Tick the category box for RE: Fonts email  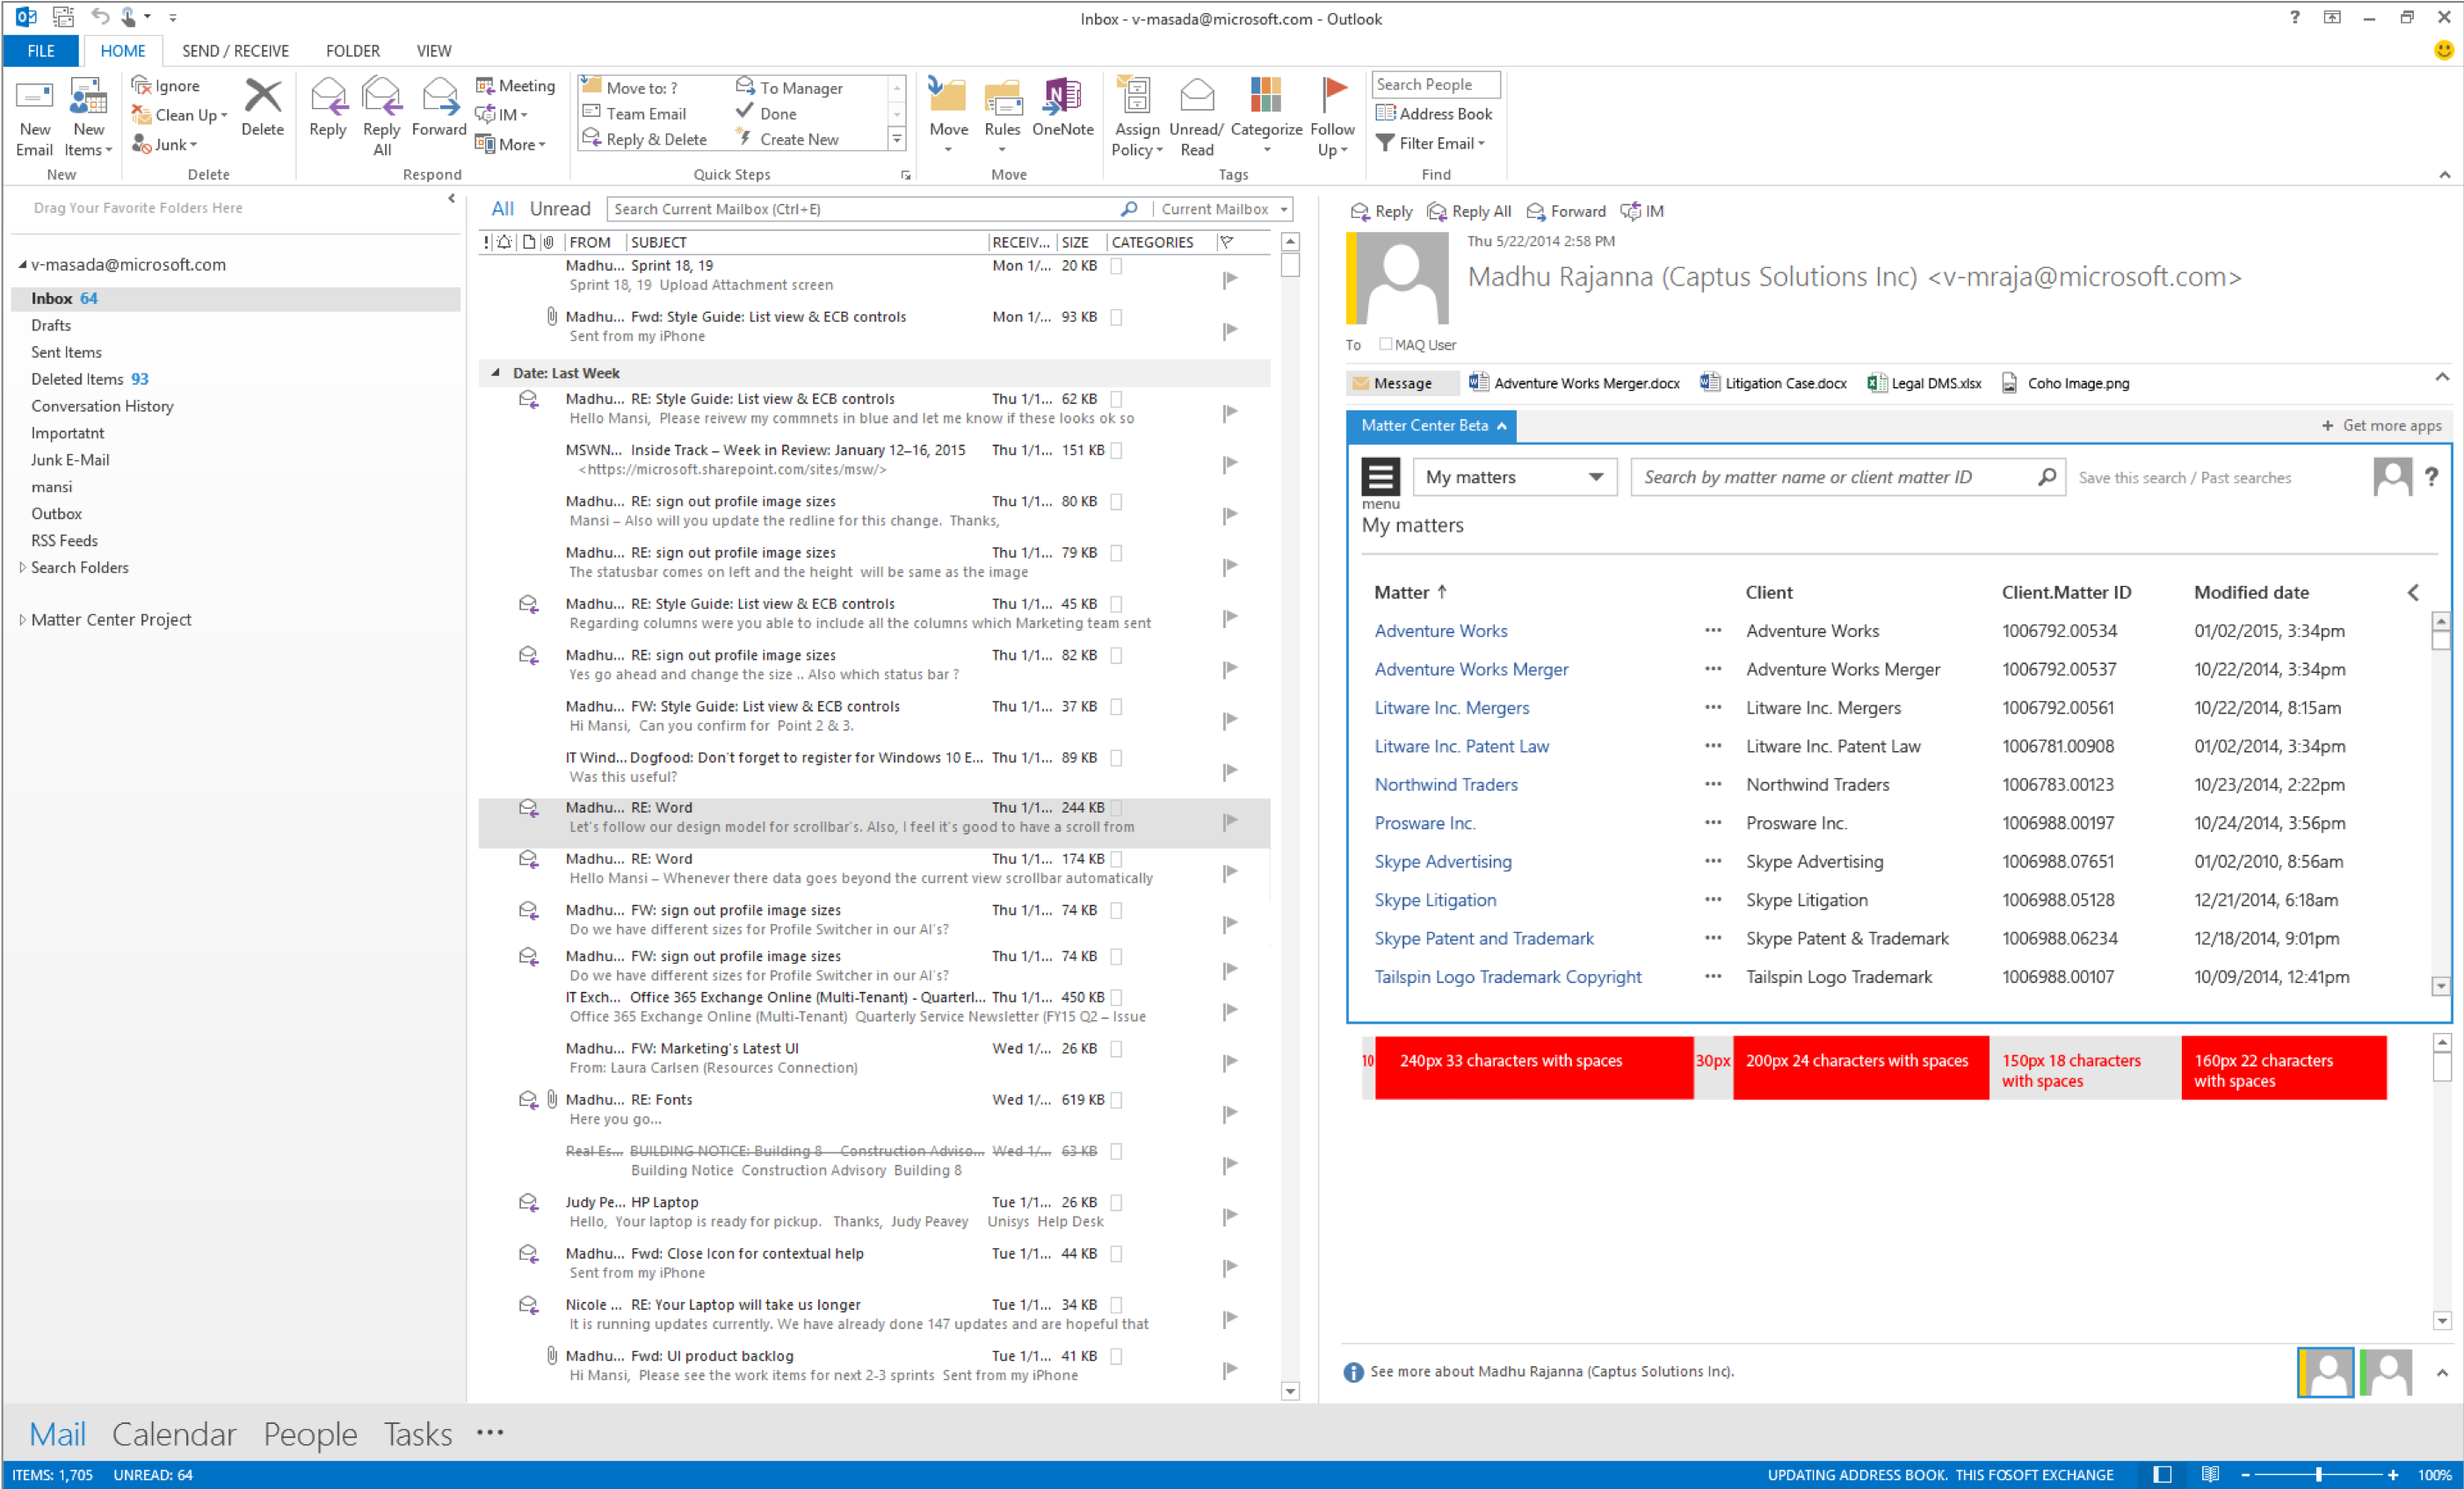[1116, 1100]
